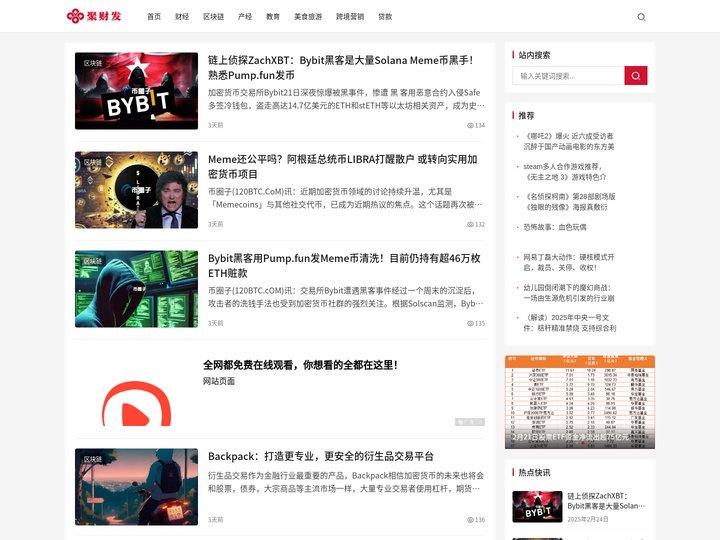Open the 产经 menu item
The height and width of the screenshot is (540, 720).
pos(245,17)
